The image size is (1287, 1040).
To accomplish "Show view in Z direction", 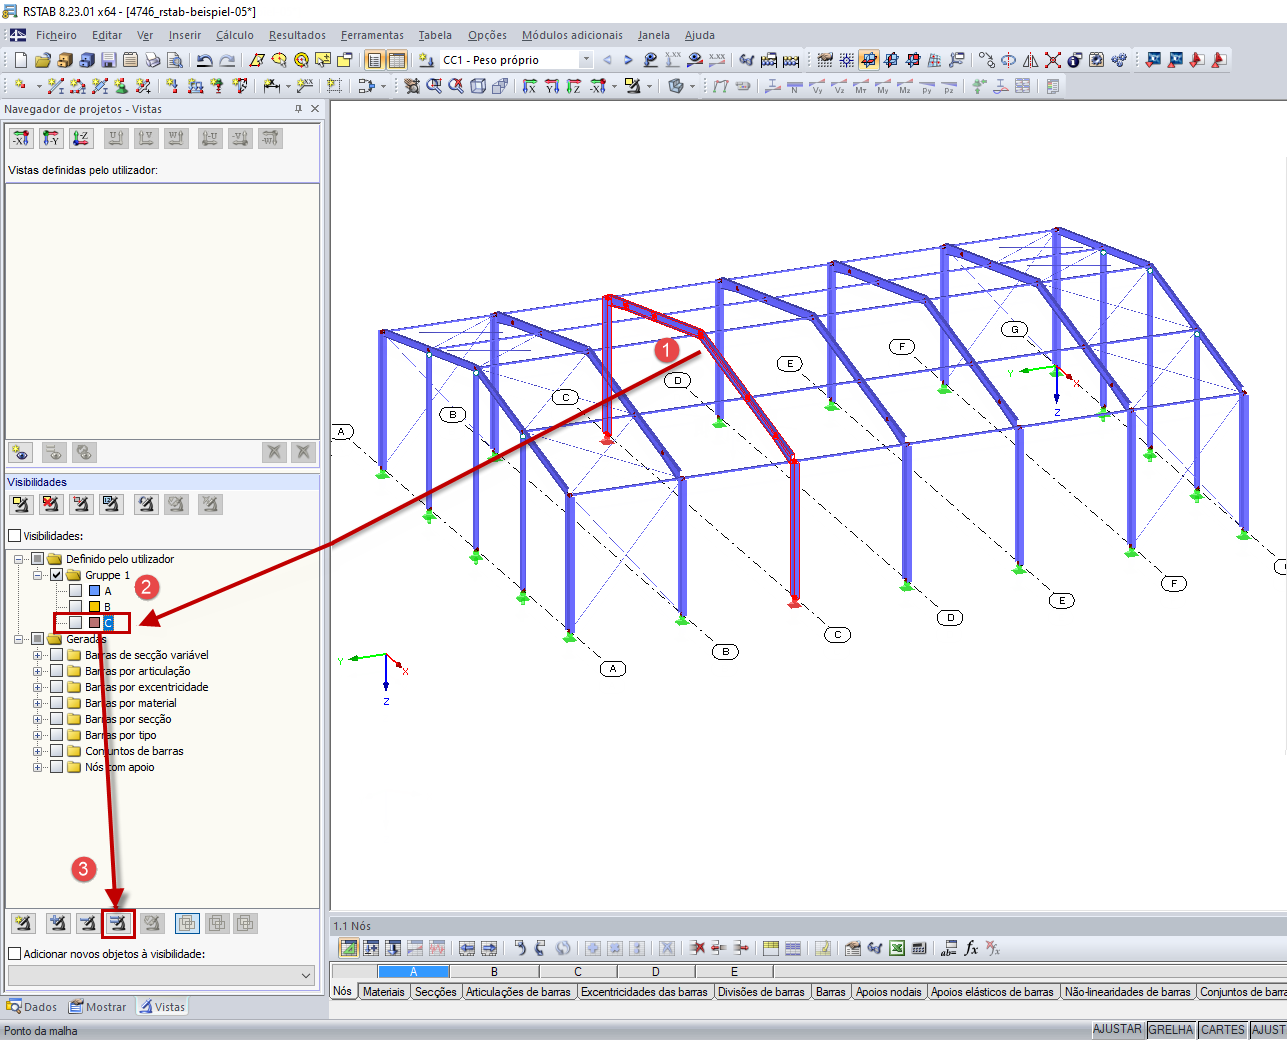I will [573, 86].
